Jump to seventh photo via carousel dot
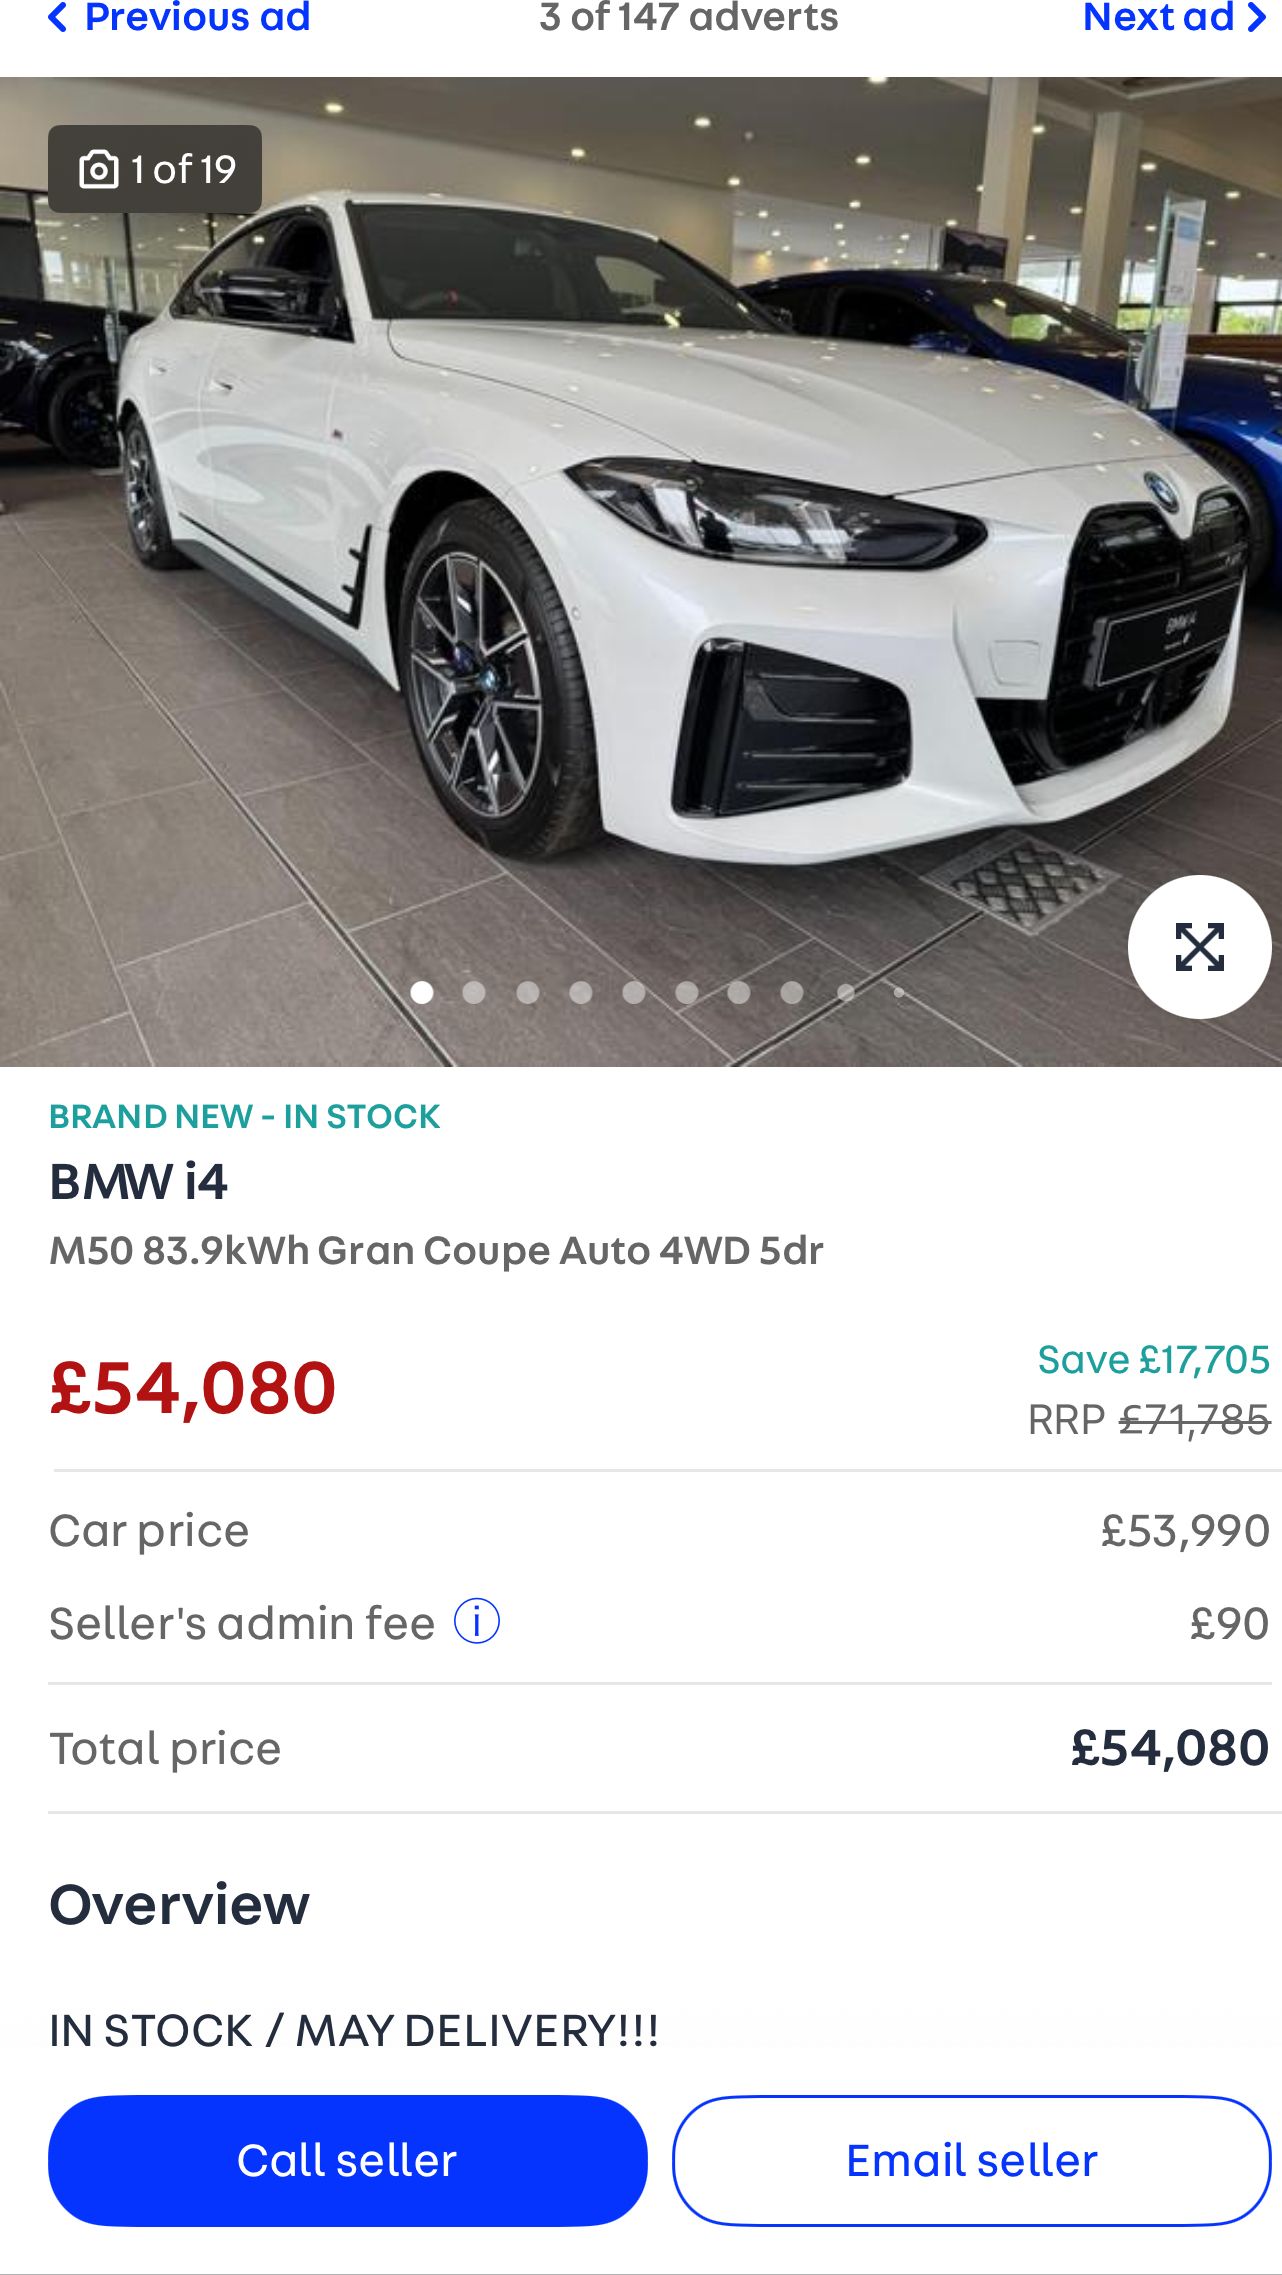The image size is (1282, 2275). tap(739, 992)
